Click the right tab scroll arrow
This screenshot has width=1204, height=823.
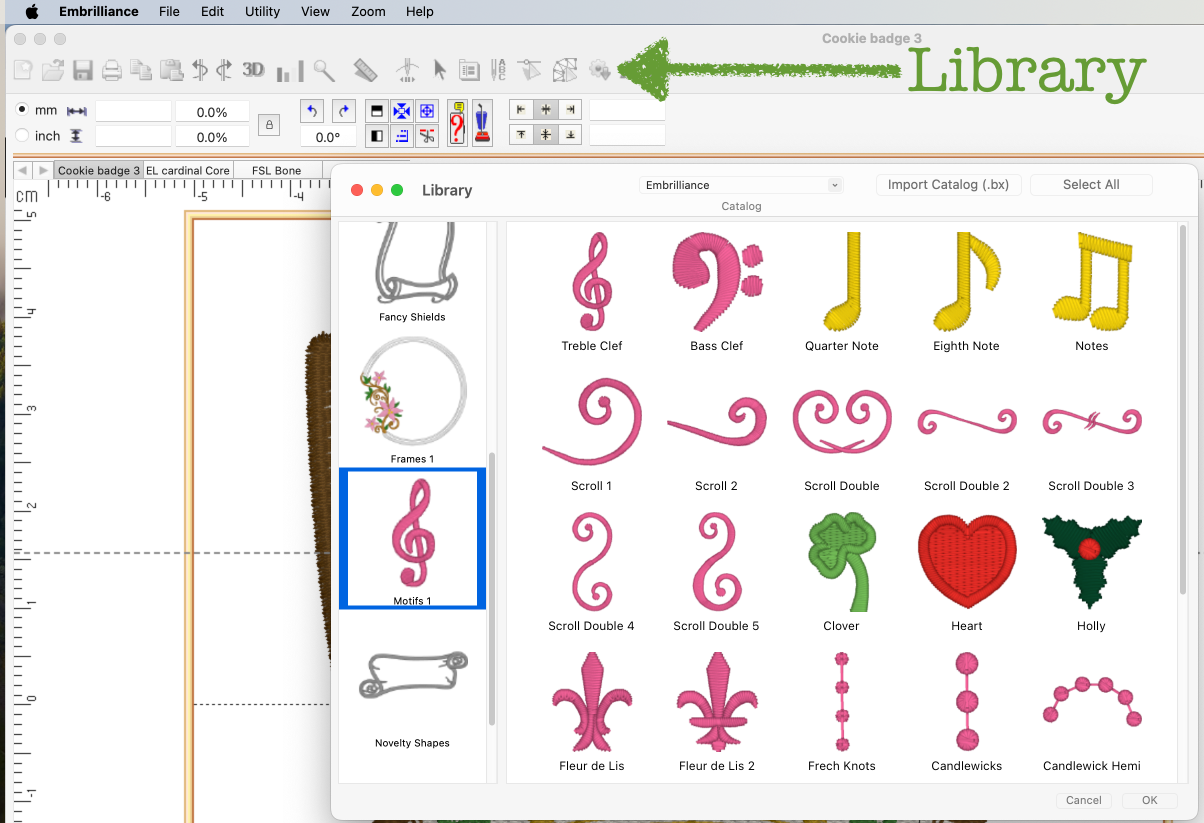[42, 171]
